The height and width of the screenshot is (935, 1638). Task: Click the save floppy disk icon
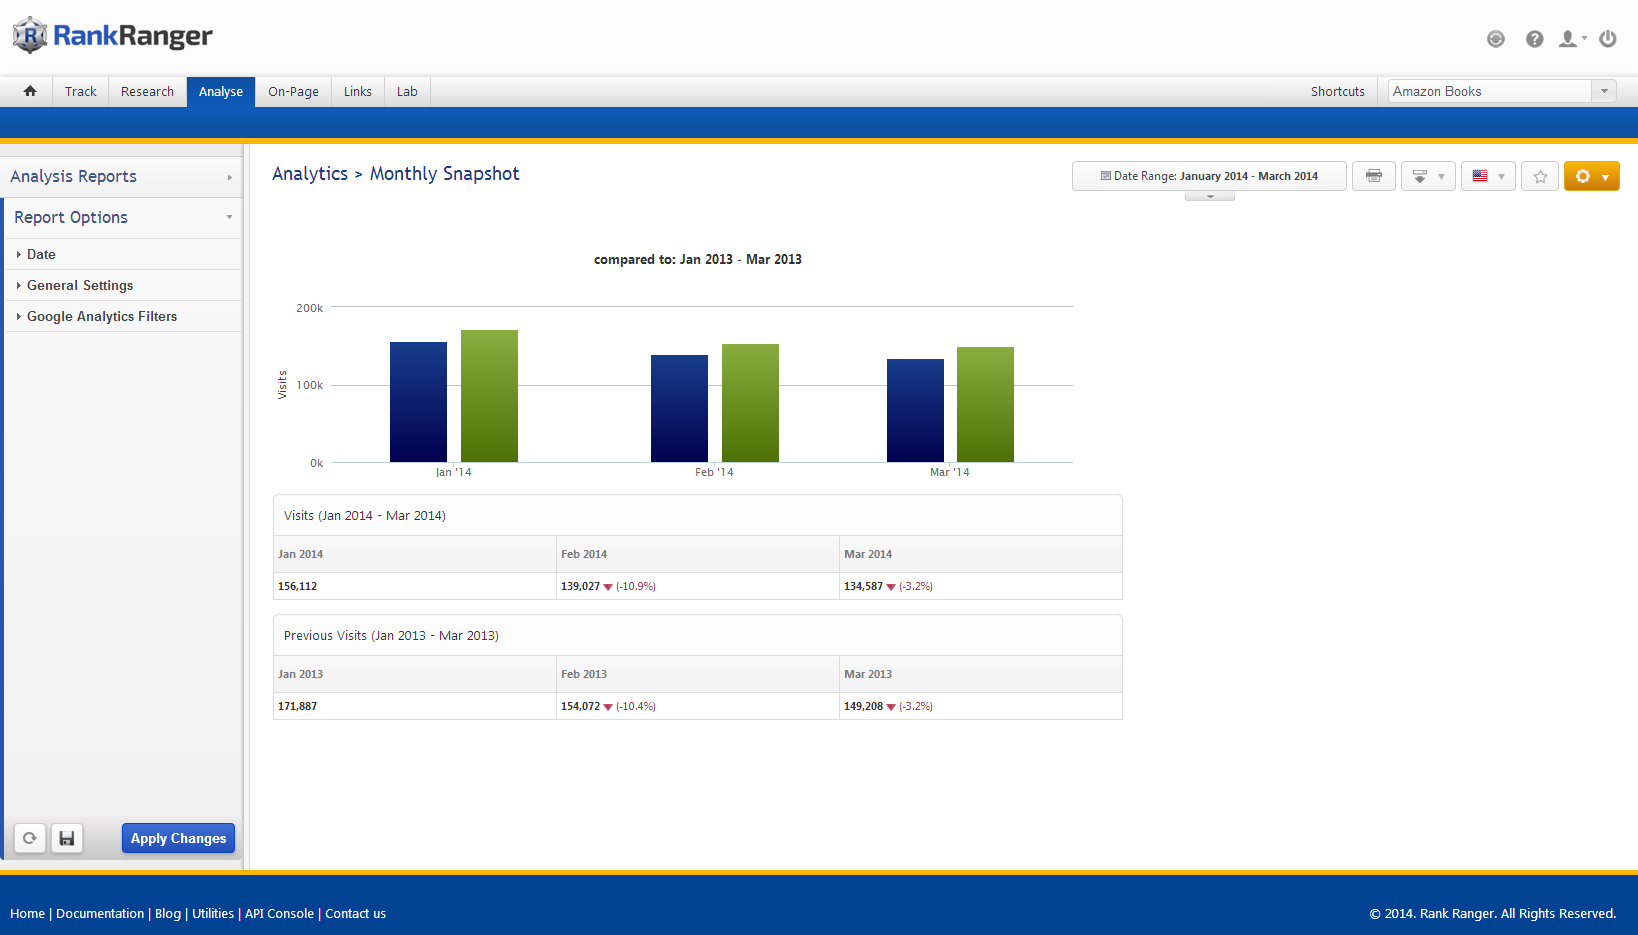pos(67,838)
